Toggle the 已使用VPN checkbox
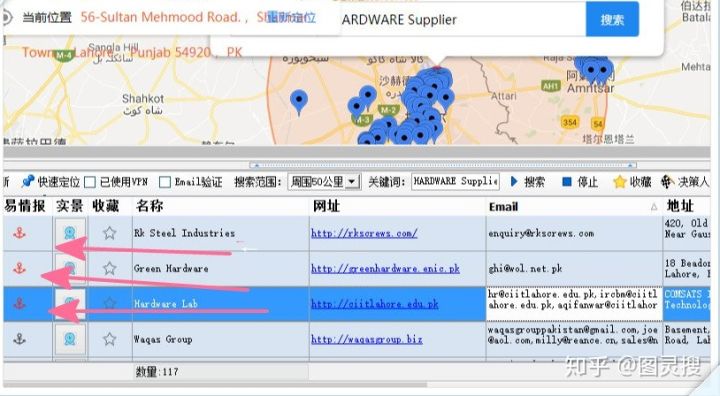This screenshot has height=396, width=720. click(90, 182)
